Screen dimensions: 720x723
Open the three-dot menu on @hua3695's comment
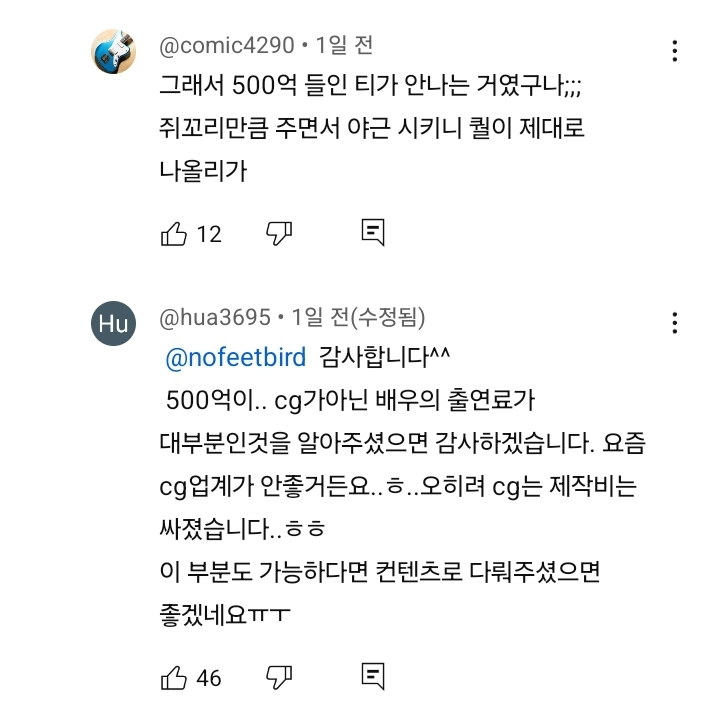pos(676,323)
